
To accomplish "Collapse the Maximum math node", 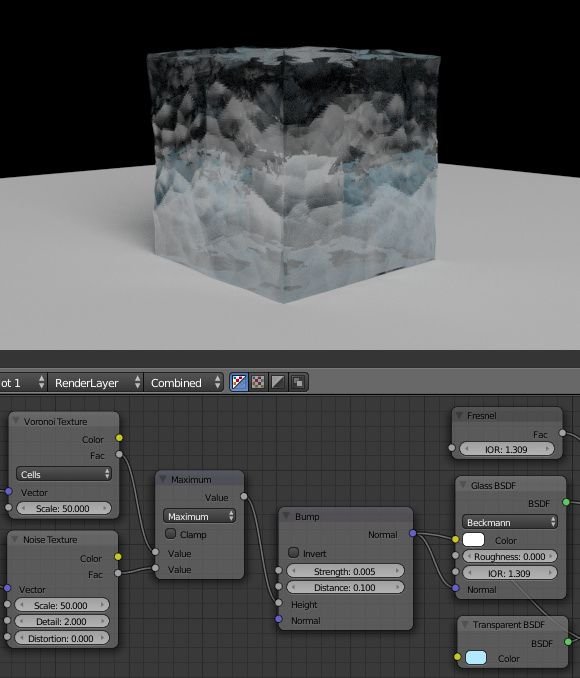I will click(163, 479).
